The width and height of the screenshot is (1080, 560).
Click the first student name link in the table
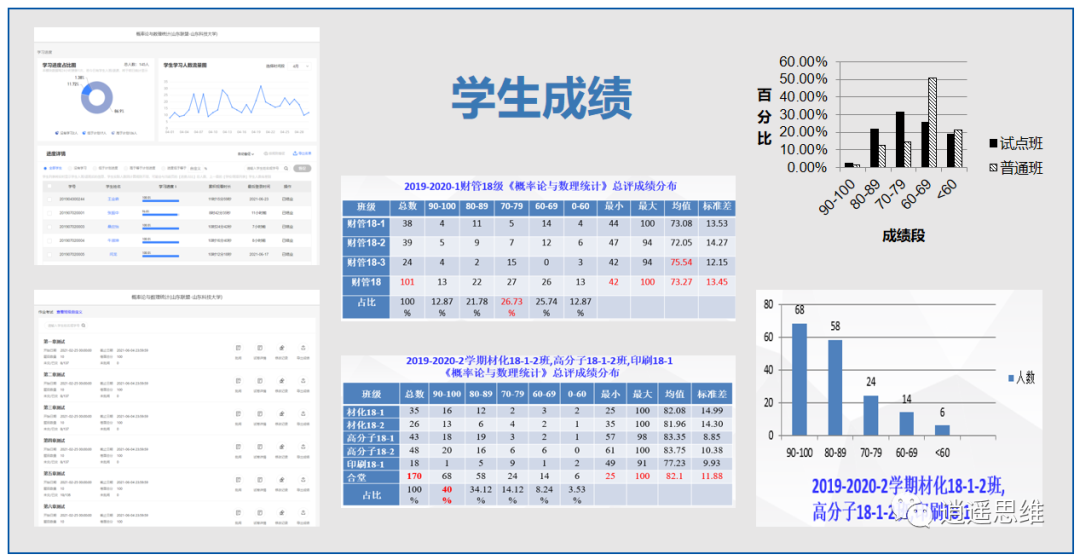click(112, 199)
